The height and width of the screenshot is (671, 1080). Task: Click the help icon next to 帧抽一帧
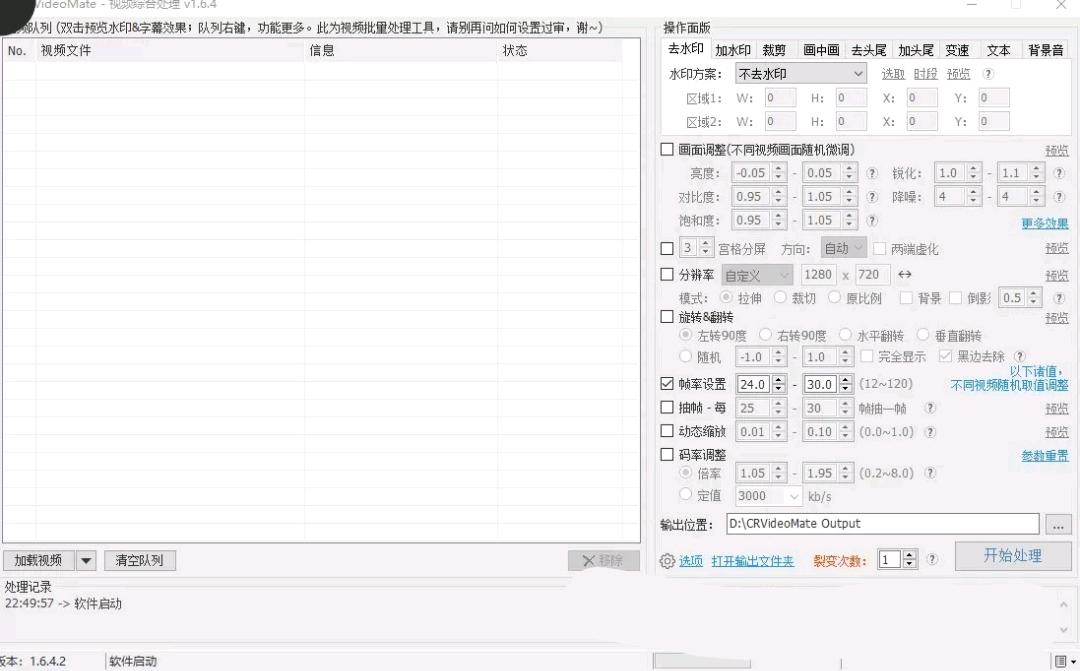(929, 408)
